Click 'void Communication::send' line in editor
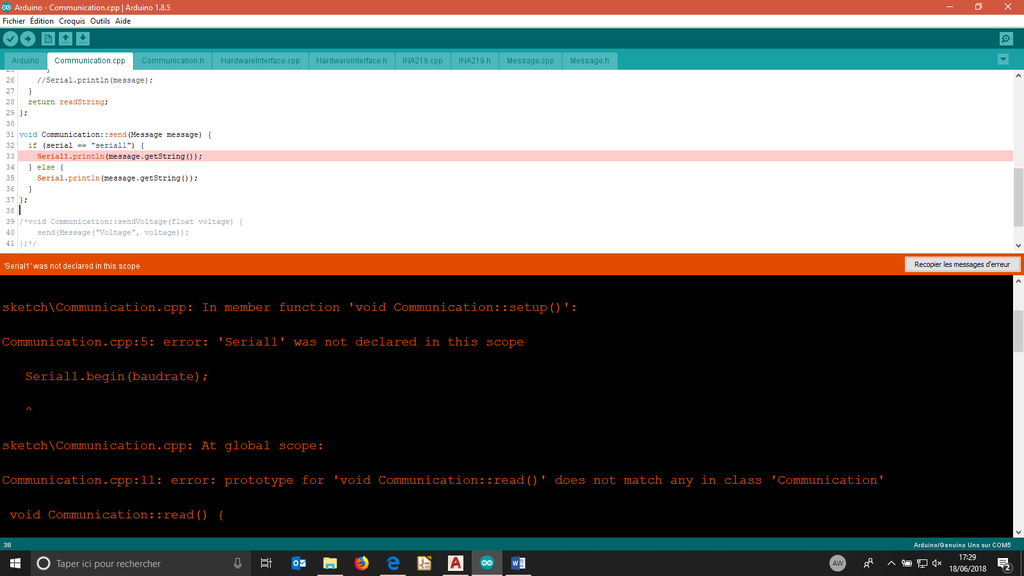The image size is (1024, 576). [115, 135]
